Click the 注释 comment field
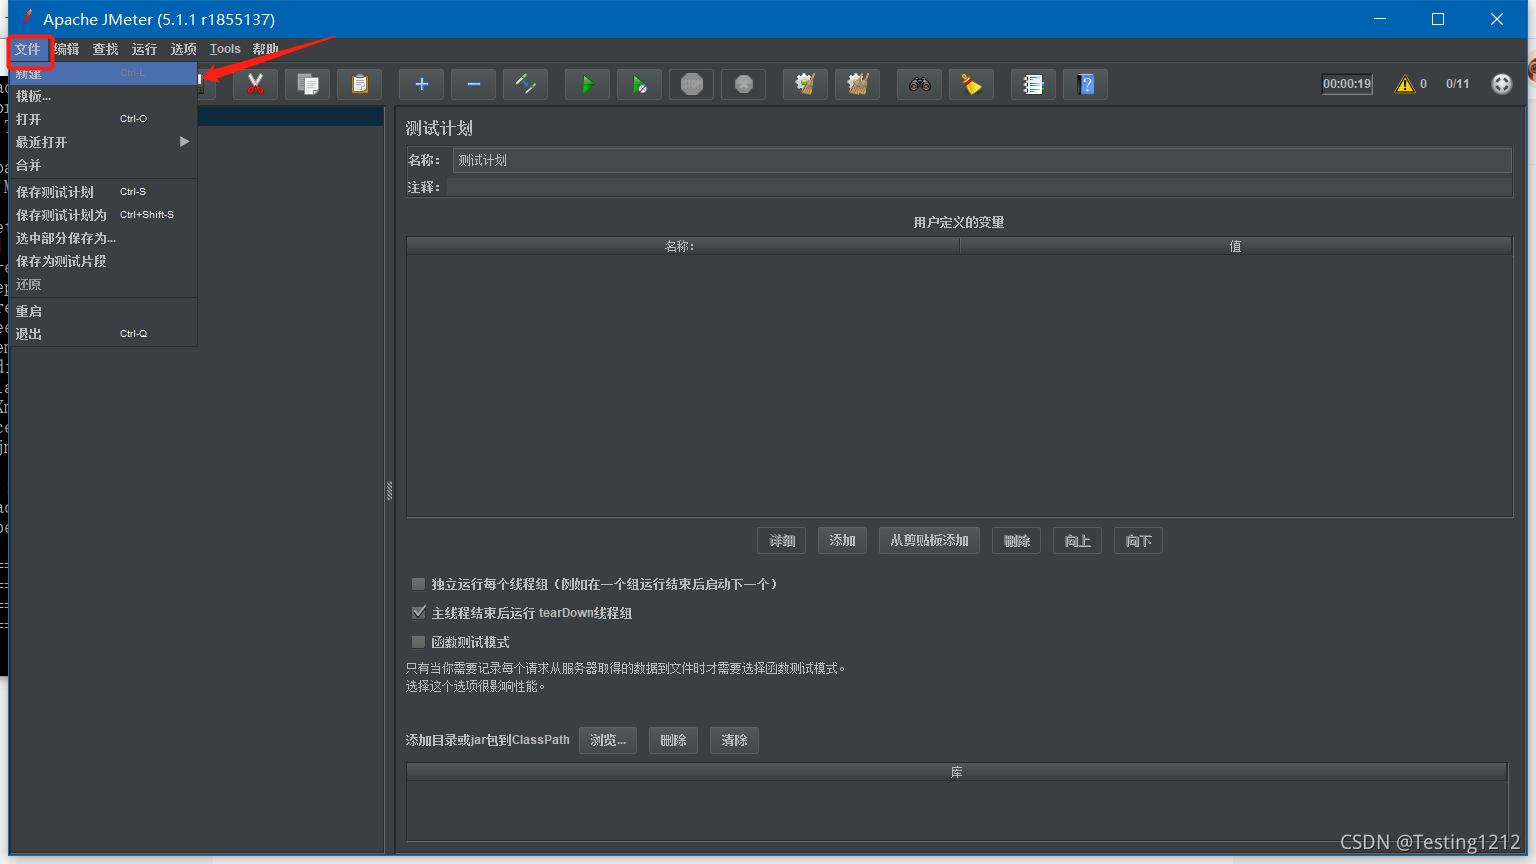 pyautogui.click(x=978, y=187)
